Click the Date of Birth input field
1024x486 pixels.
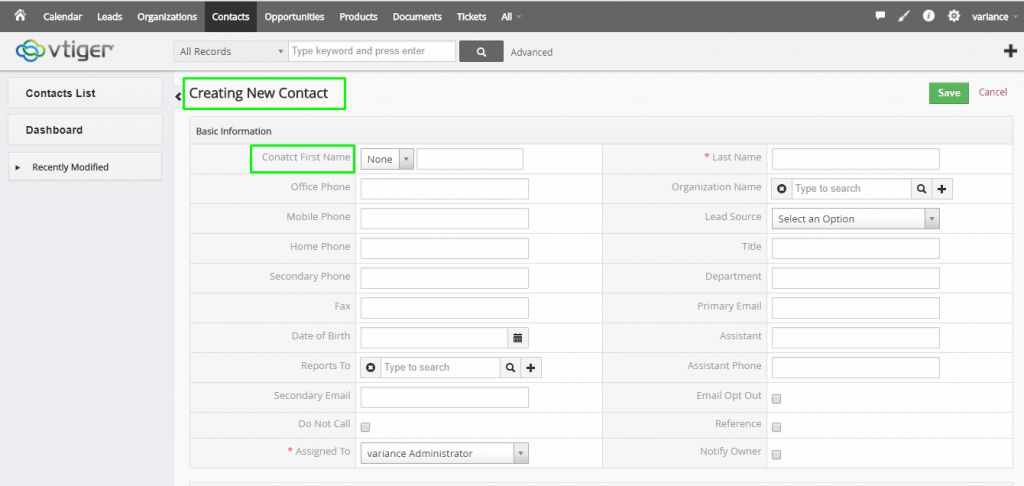pos(434,338)
